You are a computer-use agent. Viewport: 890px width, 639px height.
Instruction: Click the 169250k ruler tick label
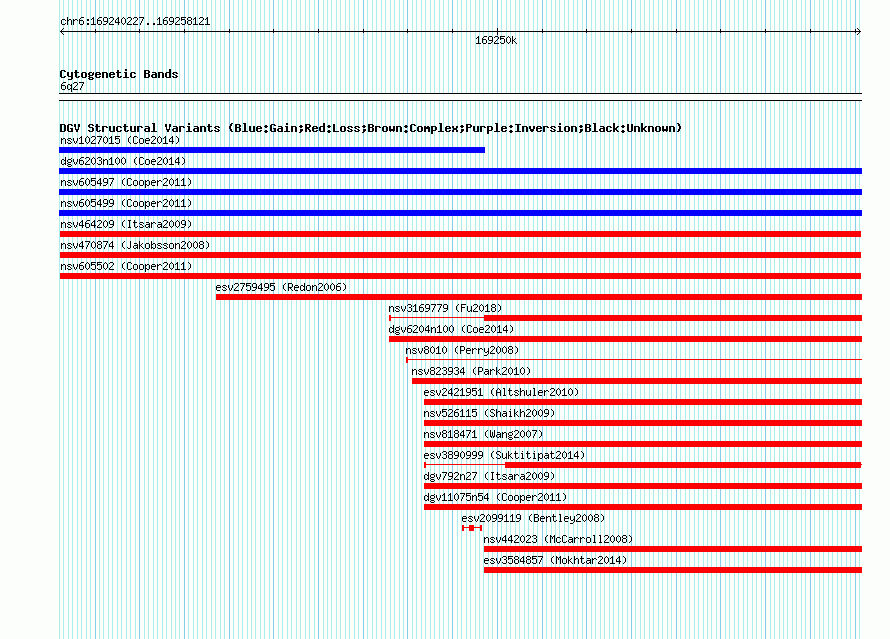pos(496,40)
